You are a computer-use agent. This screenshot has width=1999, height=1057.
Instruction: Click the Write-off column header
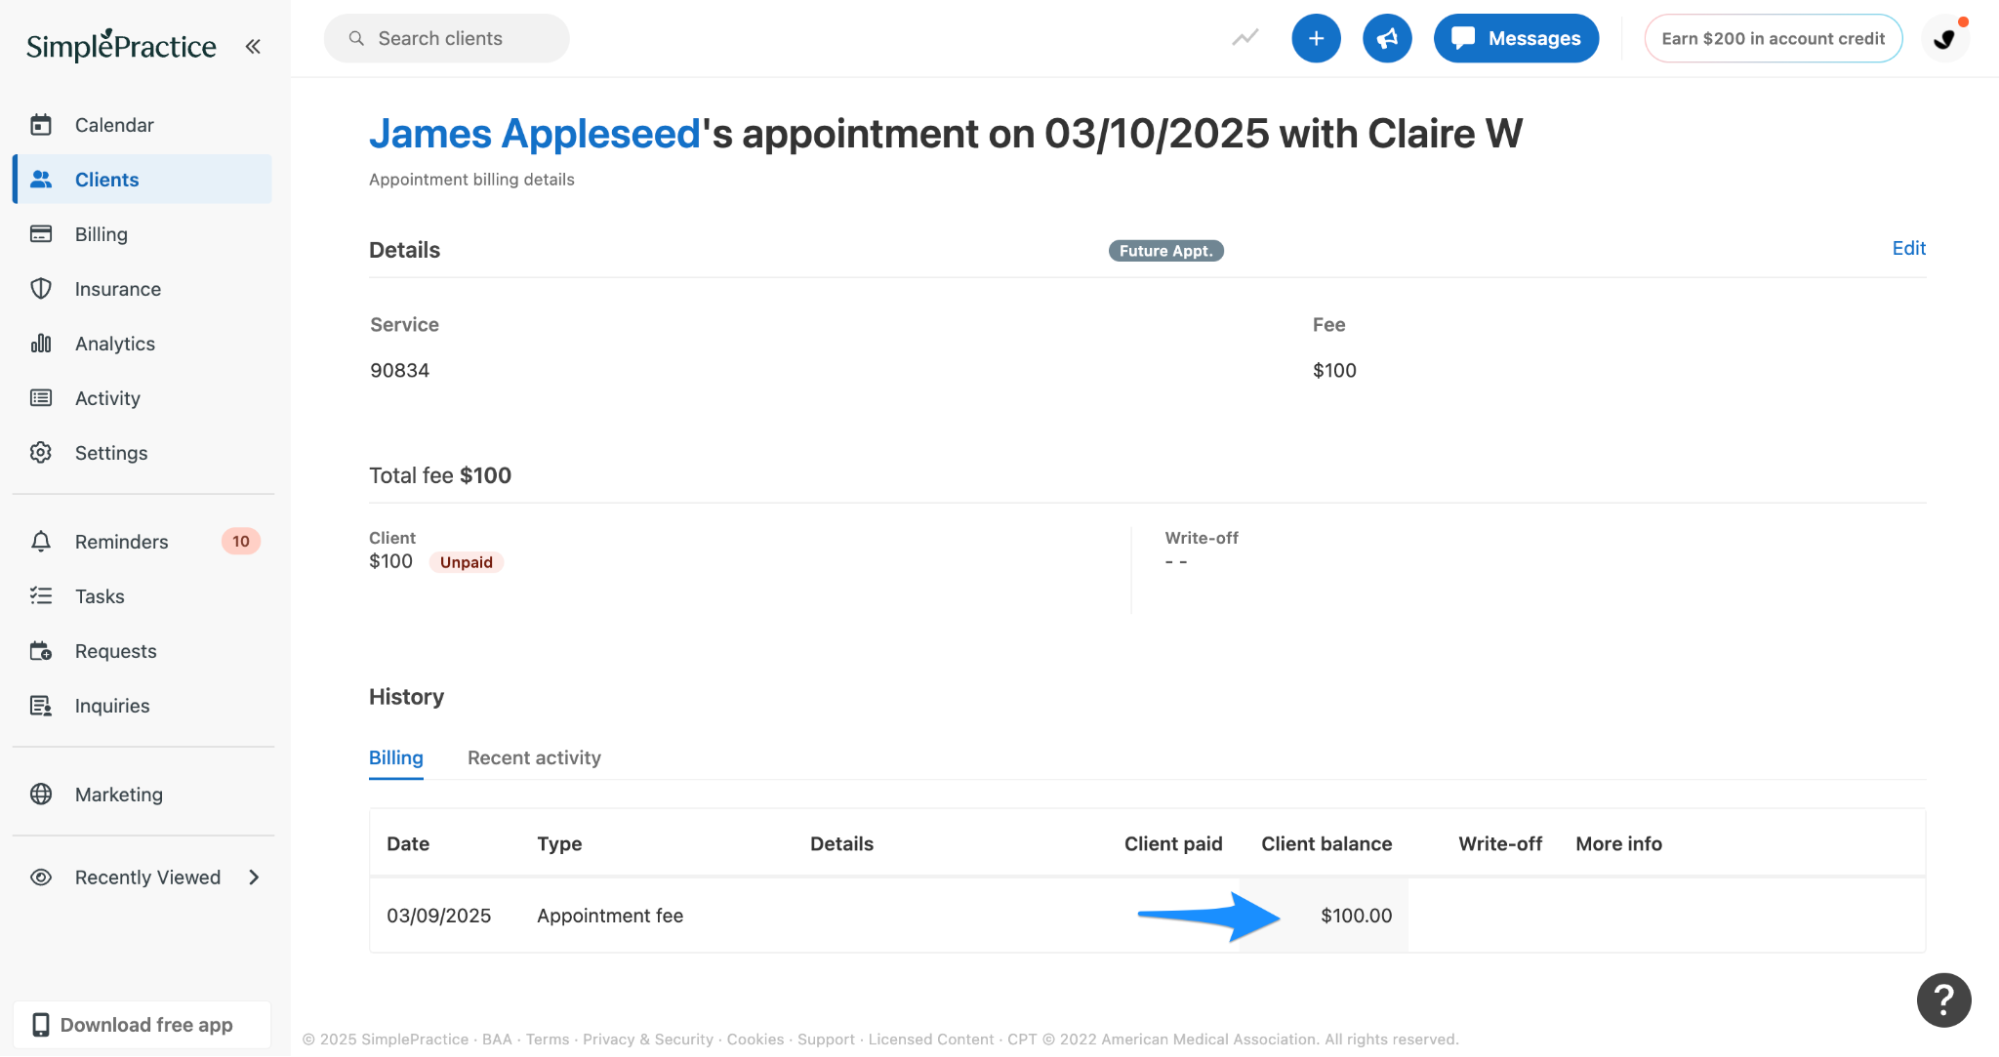pos(1500,843)
